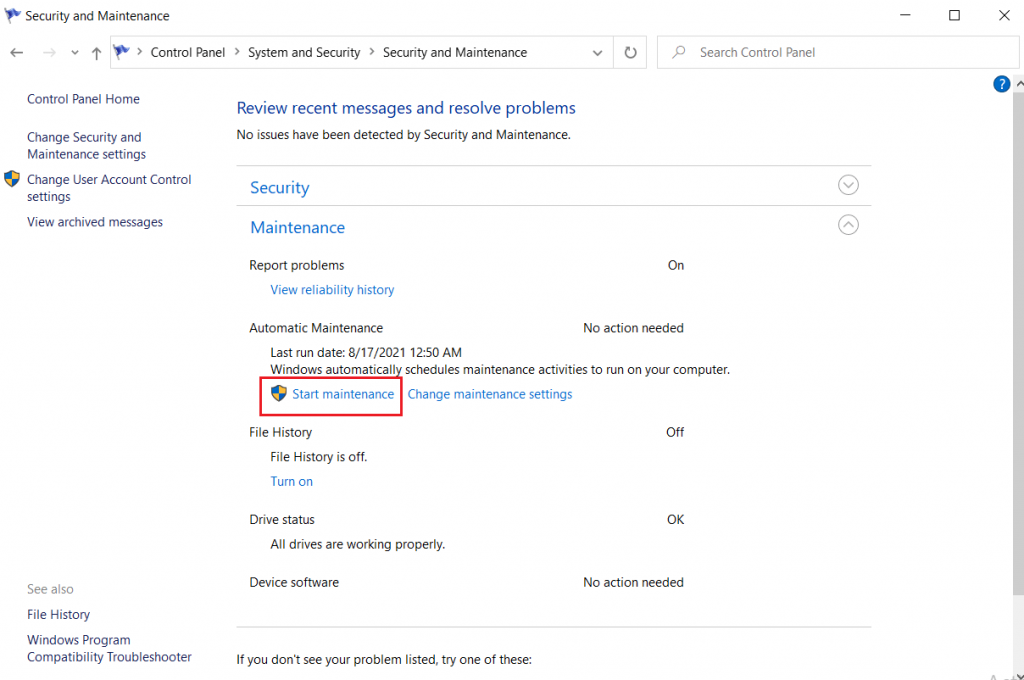Select Control Panel in the breadcrumb
The width and height of the screenshot is (1024, 680).
click(187, 52)
